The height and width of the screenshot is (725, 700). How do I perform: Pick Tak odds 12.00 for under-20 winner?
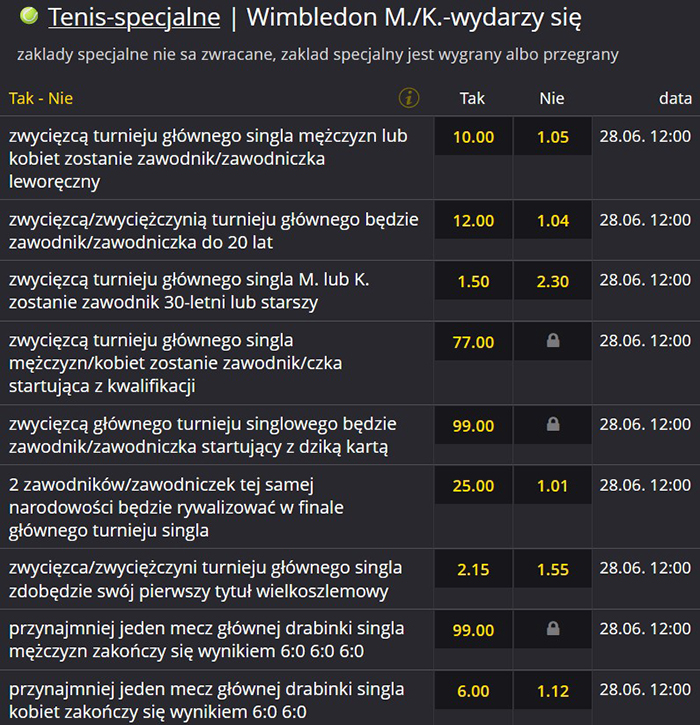pyautogui.click(x=473, y=221)
